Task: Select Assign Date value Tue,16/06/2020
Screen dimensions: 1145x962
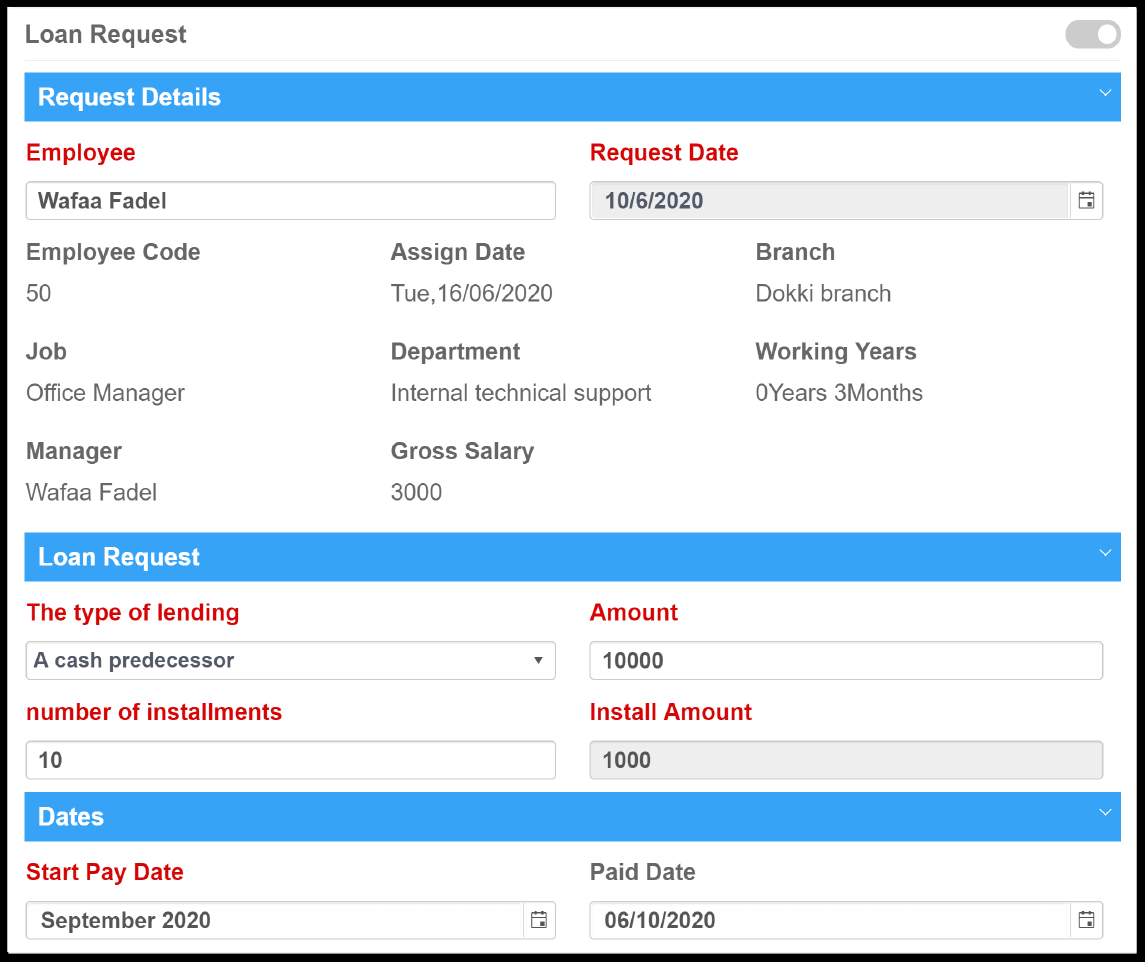Action: point(472,294)
